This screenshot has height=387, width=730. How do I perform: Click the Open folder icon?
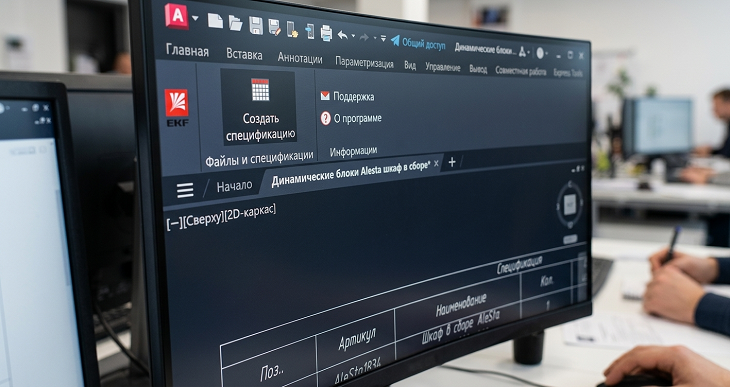click(x=236, y=23)
